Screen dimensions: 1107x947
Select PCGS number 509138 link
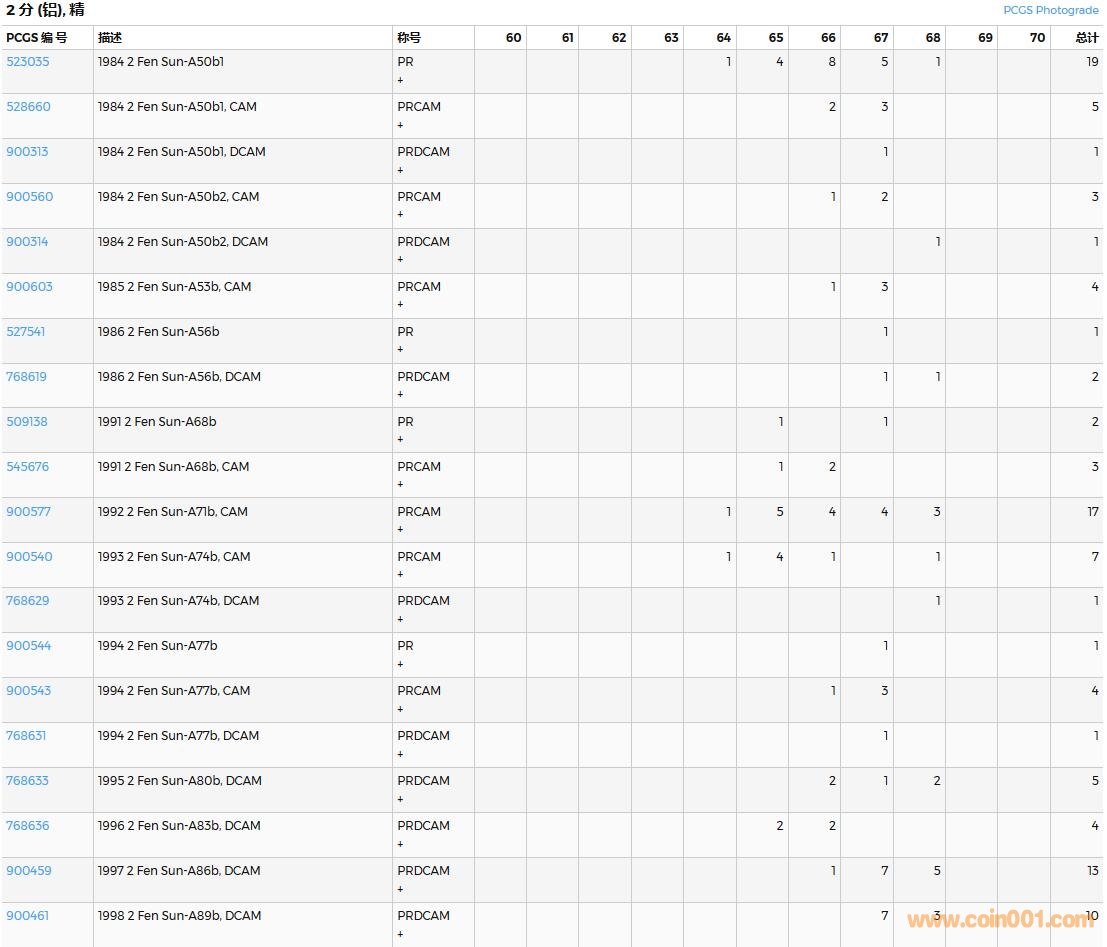pyautogui.click(x=27, y=422)
